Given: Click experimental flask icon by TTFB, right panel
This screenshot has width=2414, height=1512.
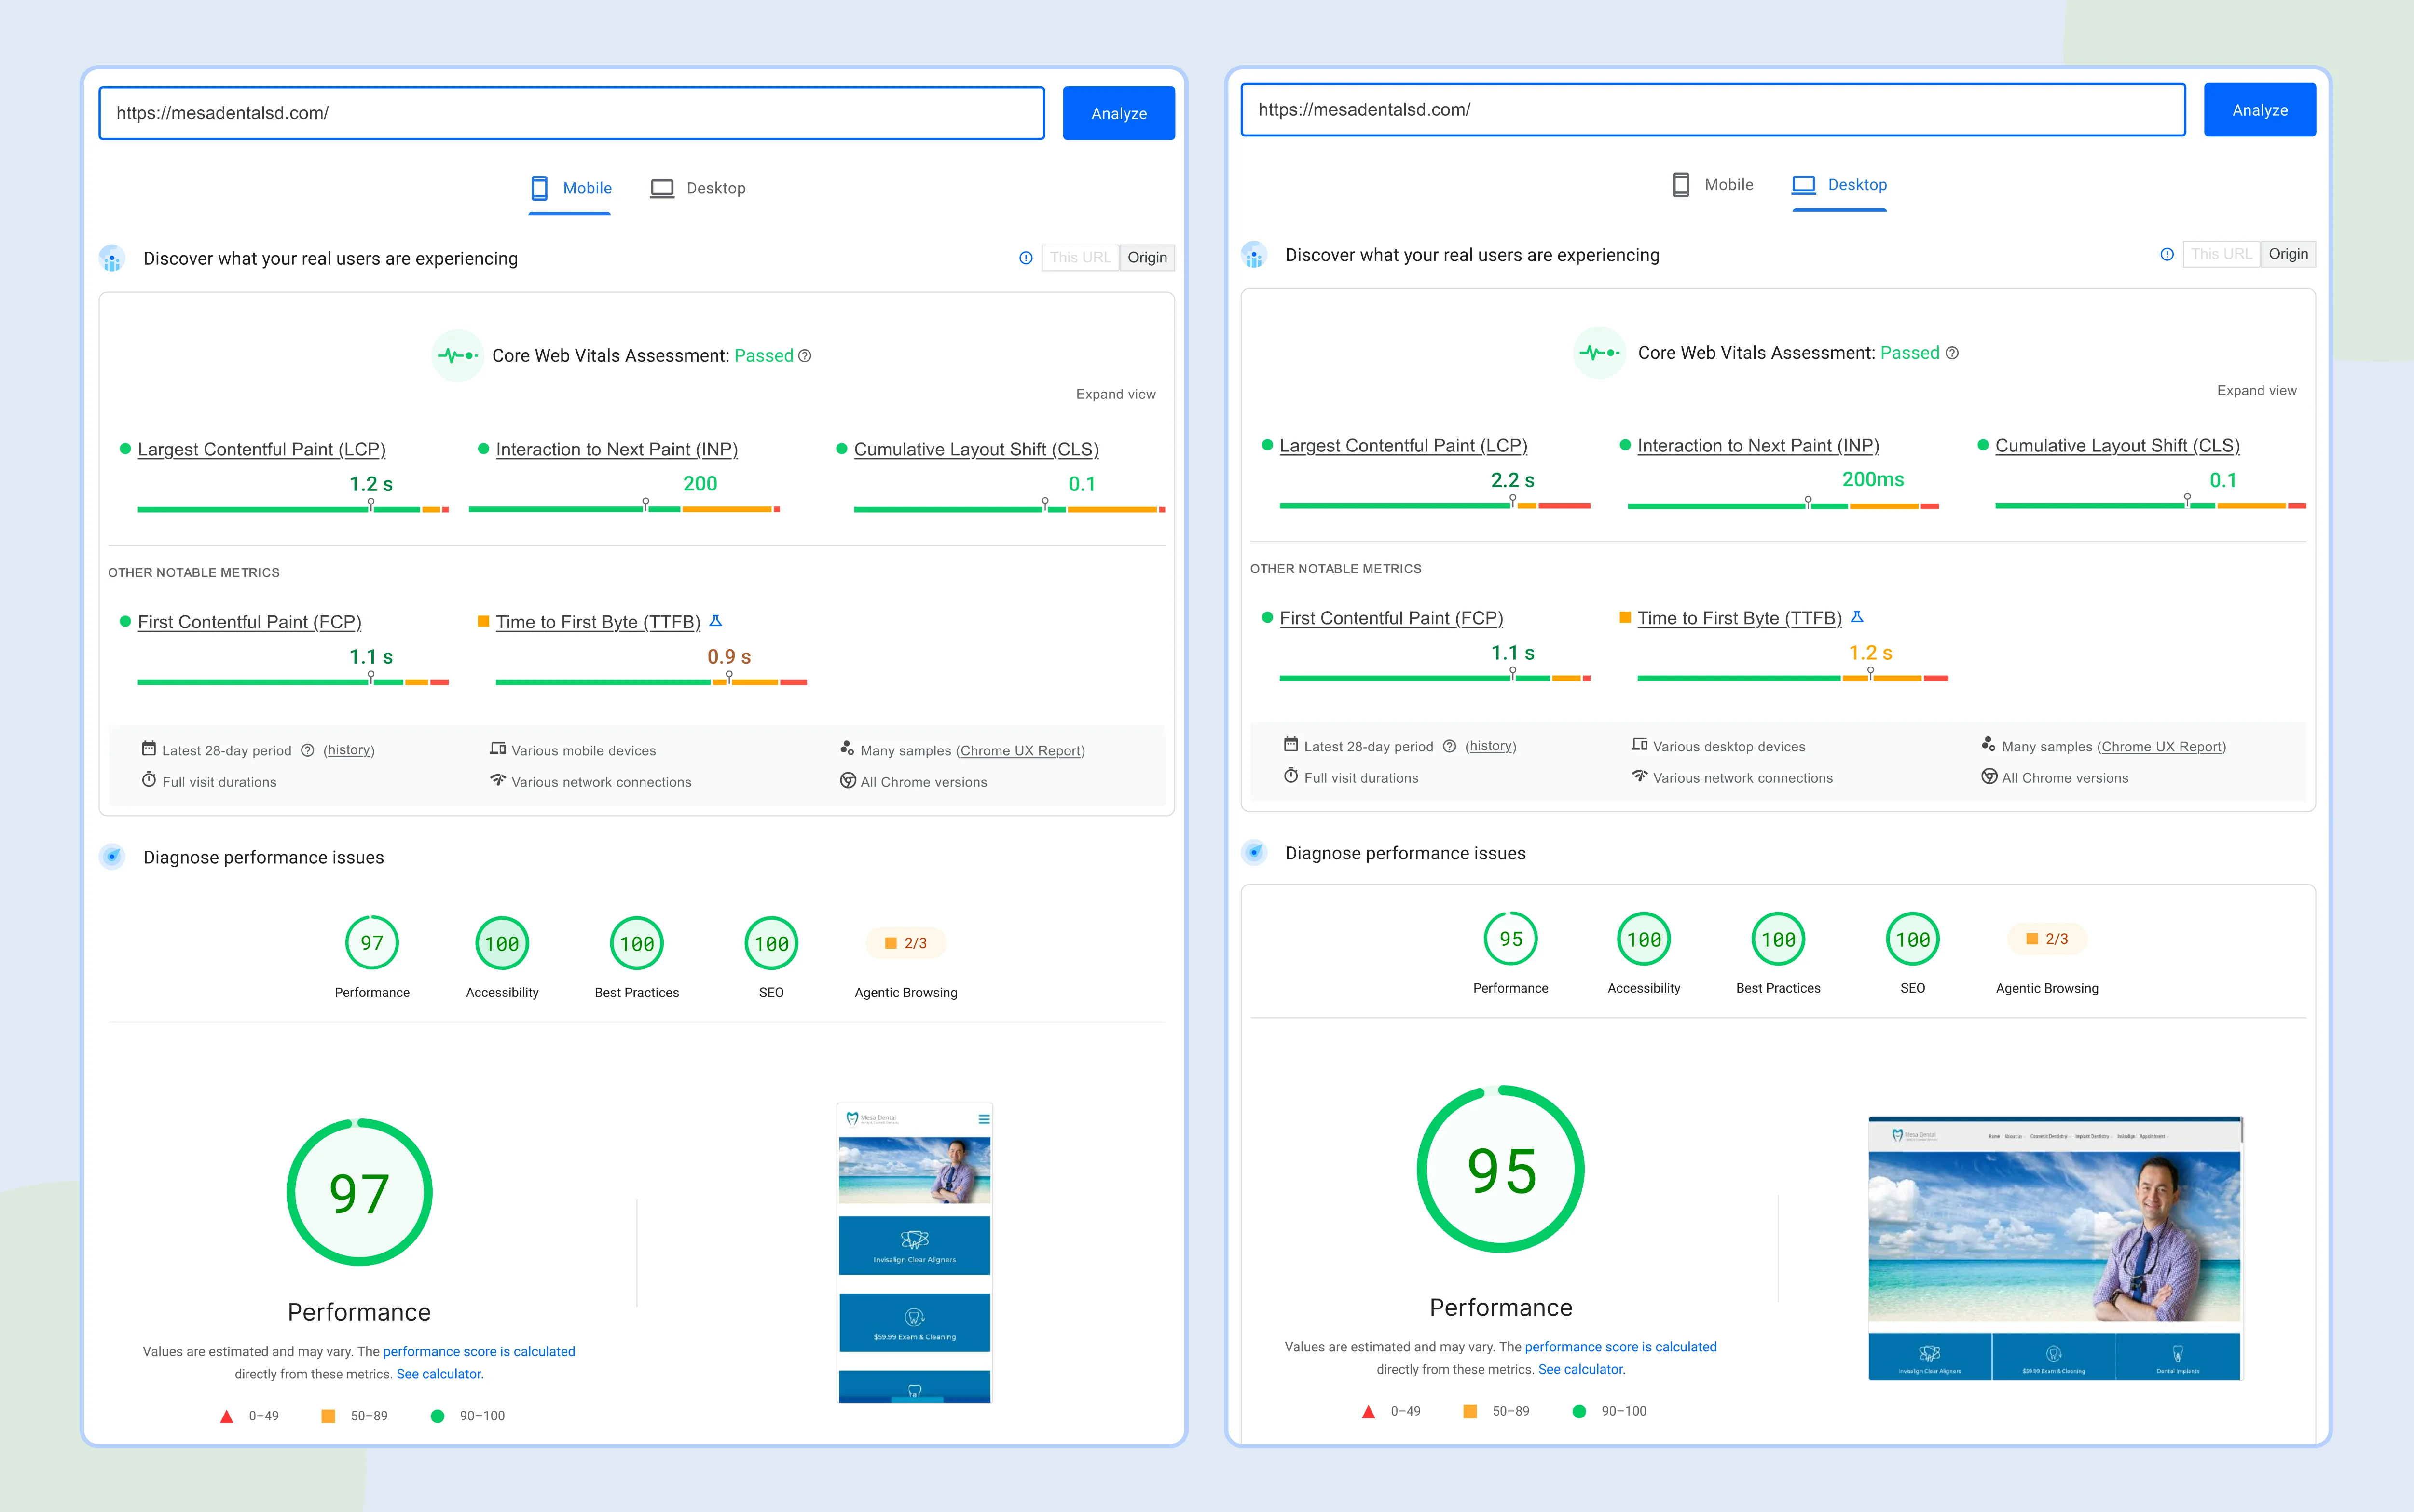Looking at the screenshot, I should pos(1857,617).
